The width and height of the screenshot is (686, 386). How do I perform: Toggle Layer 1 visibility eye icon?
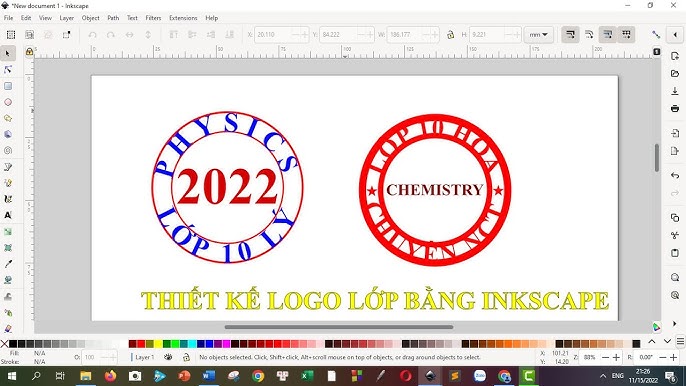pyautogui.click(x=168, y=357)
